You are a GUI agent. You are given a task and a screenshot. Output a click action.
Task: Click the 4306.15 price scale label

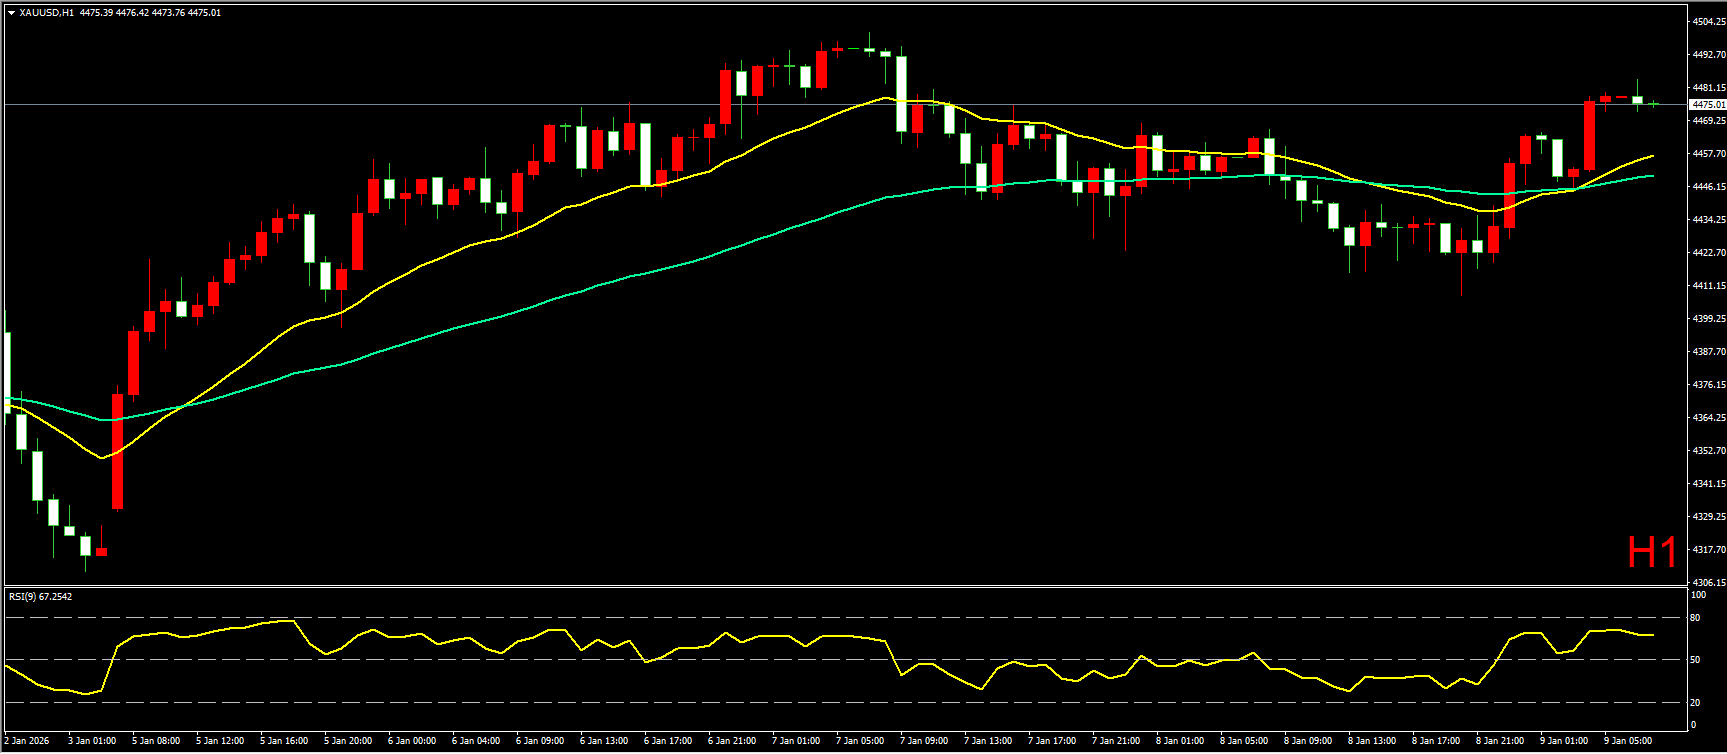point(1707,582)
